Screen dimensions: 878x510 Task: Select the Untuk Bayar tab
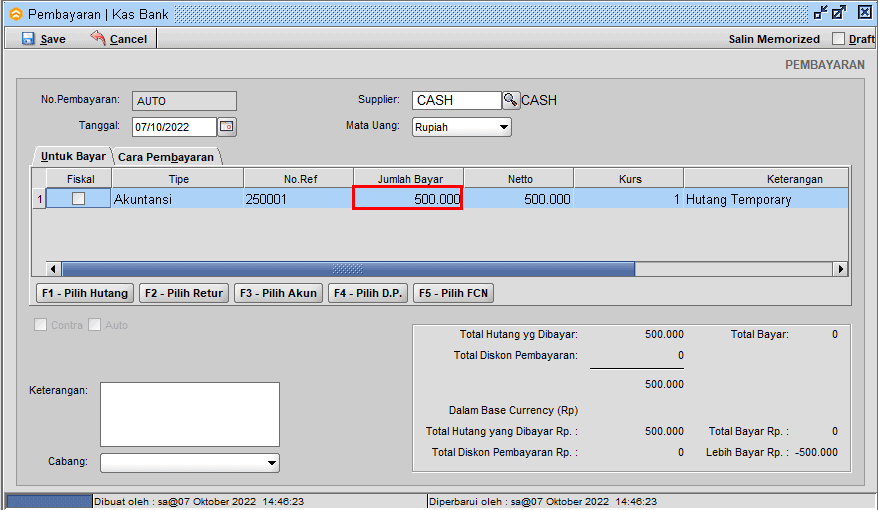[72, 157]
